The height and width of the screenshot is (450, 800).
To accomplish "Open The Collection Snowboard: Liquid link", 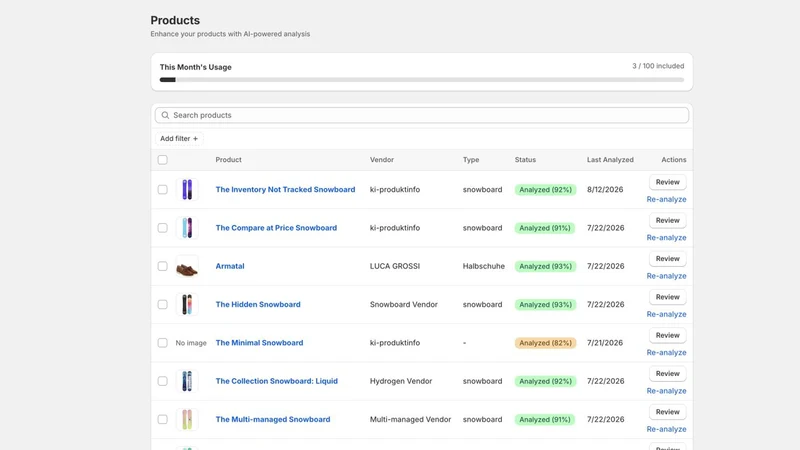I will [x=277, y=381].
